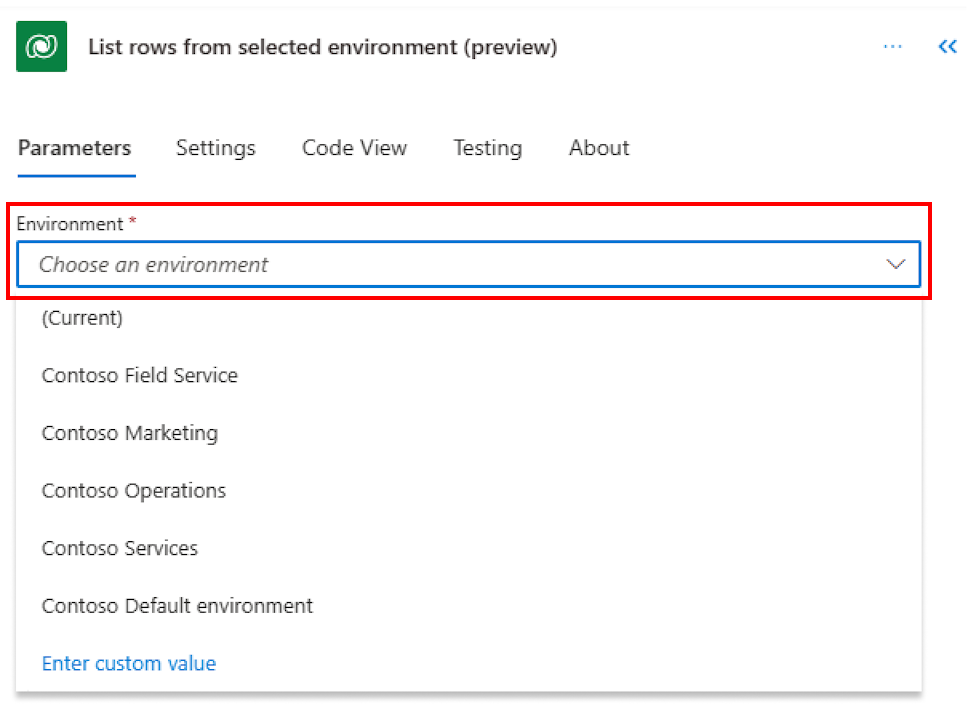Click the red required asterisk beside Environment
This screenshot has height=717, width=976.
tap(133, 222)
